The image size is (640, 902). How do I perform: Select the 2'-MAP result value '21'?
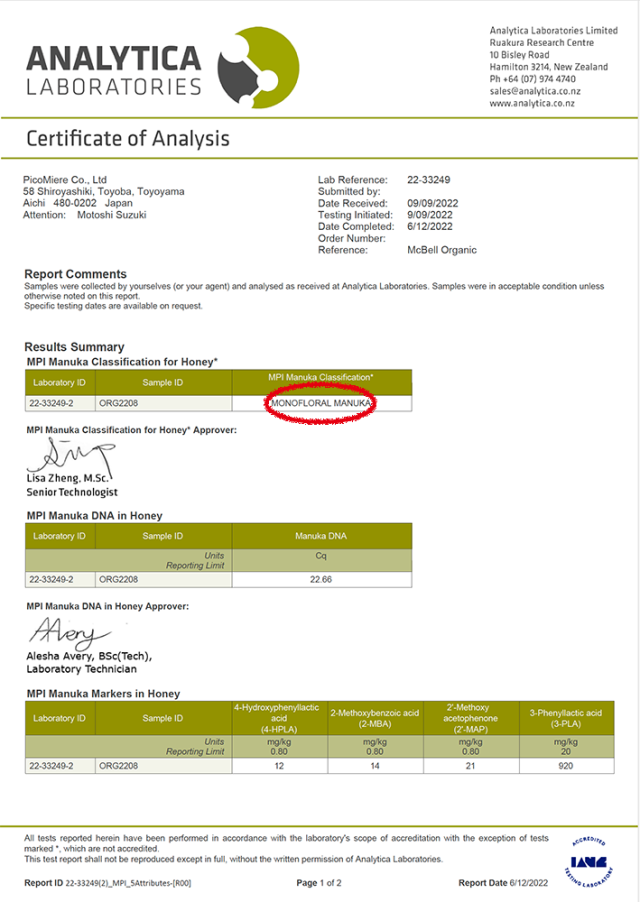pyautogui.click(x=470, y=766)
